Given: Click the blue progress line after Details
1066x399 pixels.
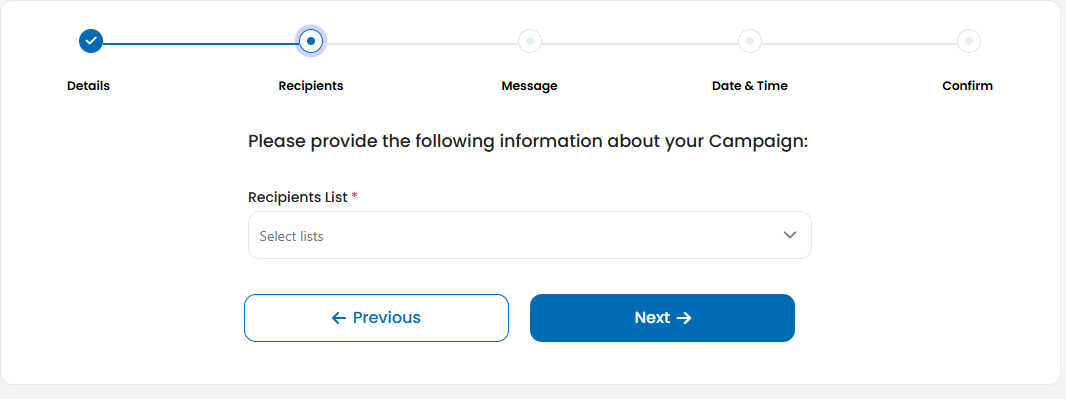Looking at the screenshot, I should coord(200,43).
